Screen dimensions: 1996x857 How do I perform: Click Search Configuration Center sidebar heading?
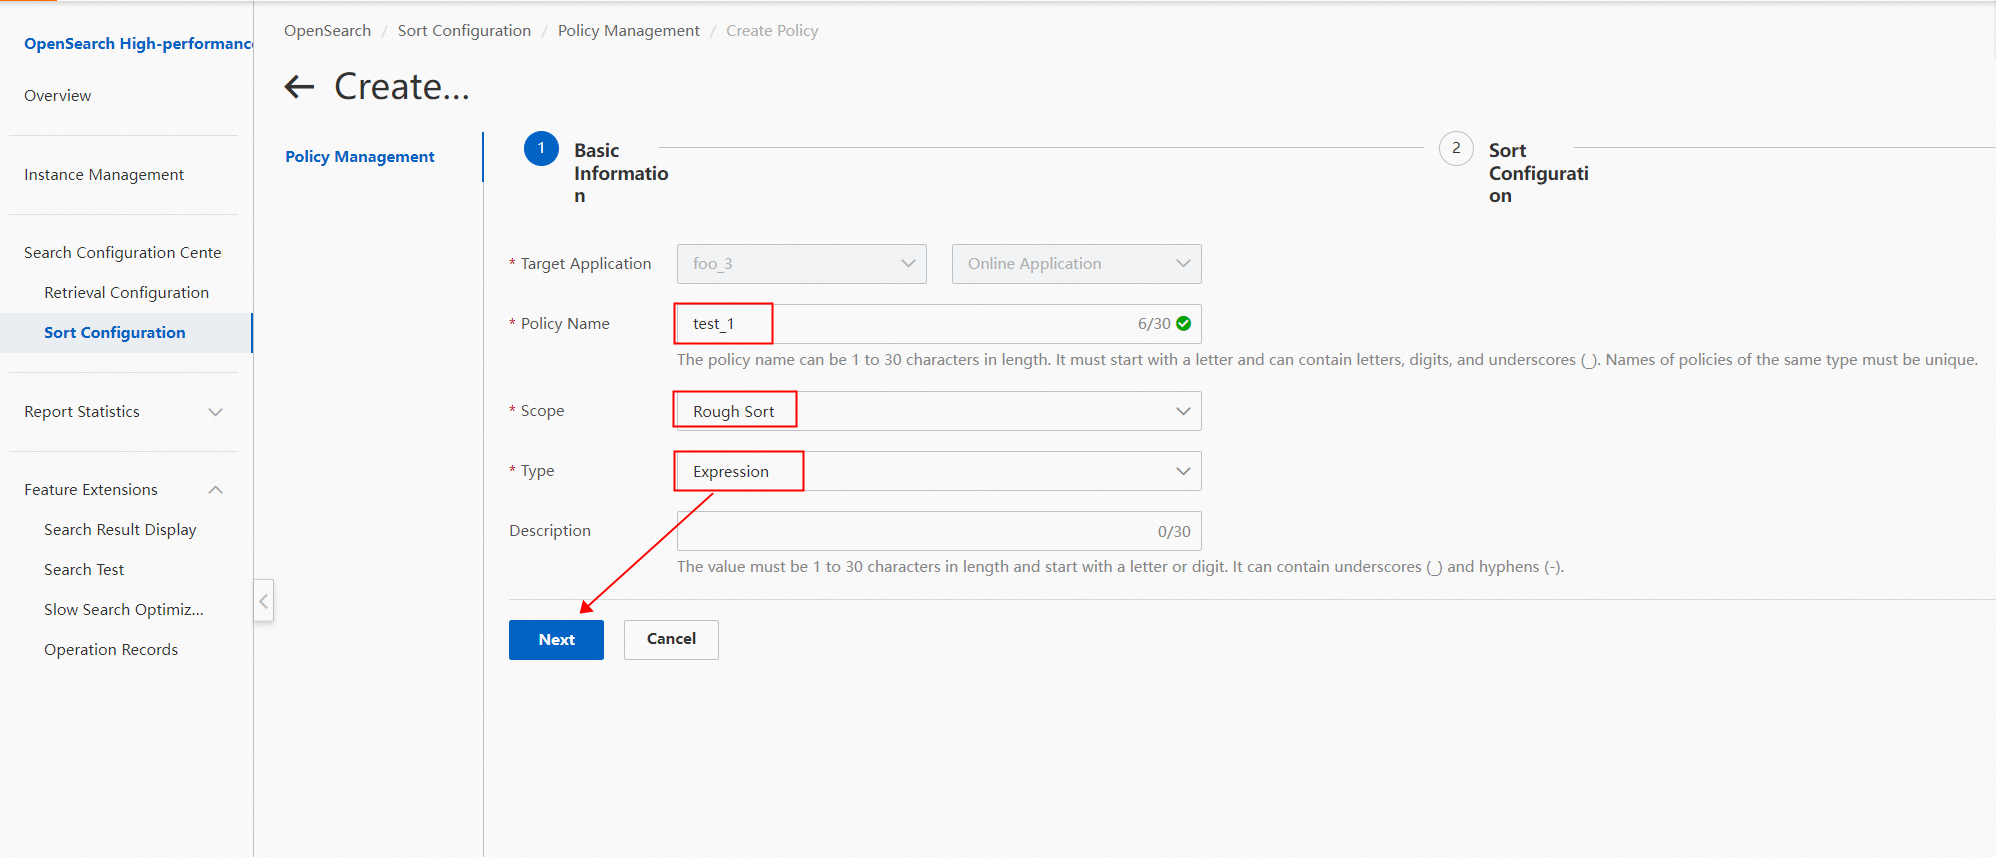pyautogui.click(x=123, y=253)
